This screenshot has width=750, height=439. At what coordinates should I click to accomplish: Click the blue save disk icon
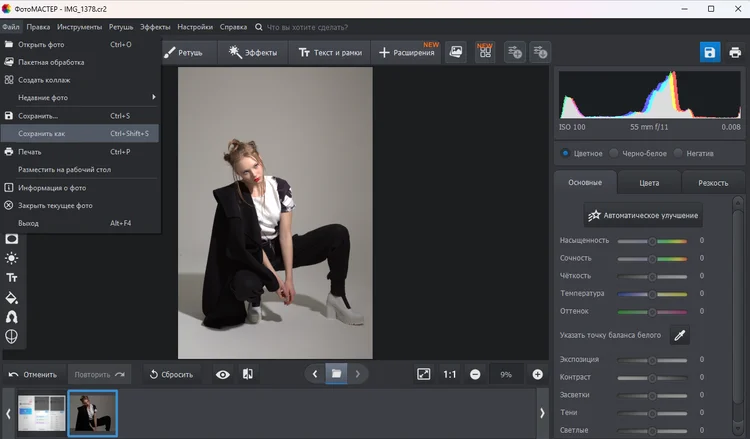(x=709, y=52)
